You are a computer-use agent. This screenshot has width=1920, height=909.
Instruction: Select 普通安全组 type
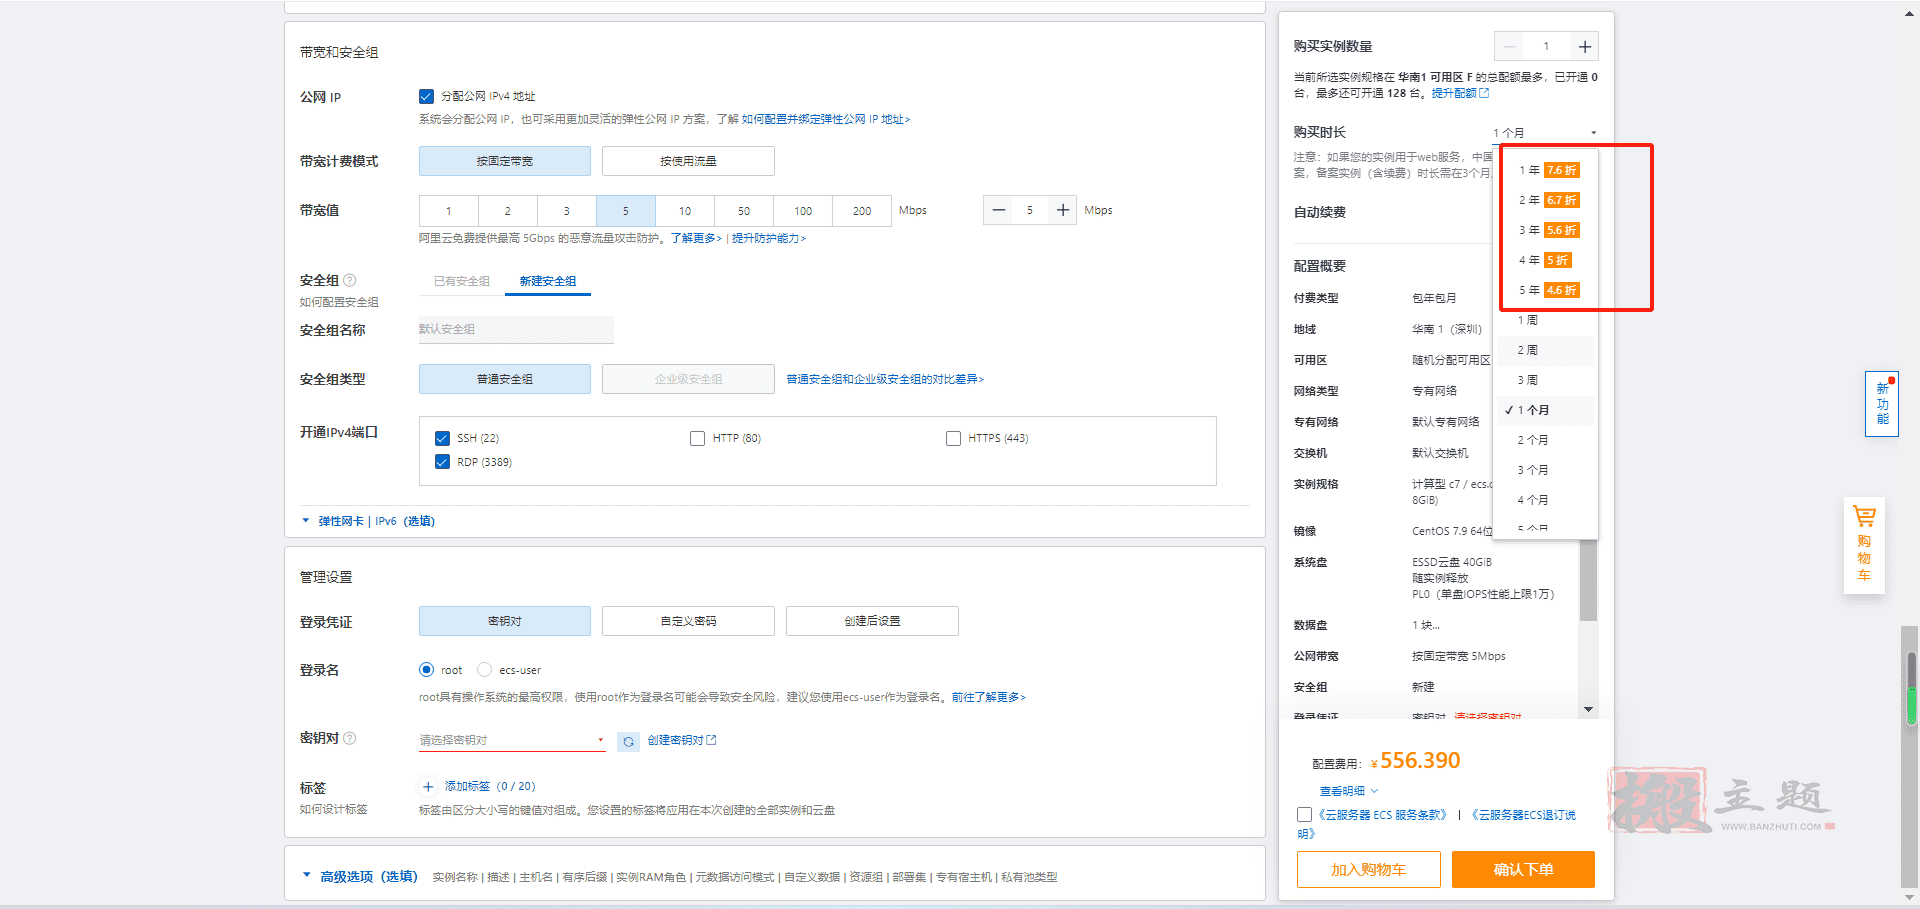(505, 379)
